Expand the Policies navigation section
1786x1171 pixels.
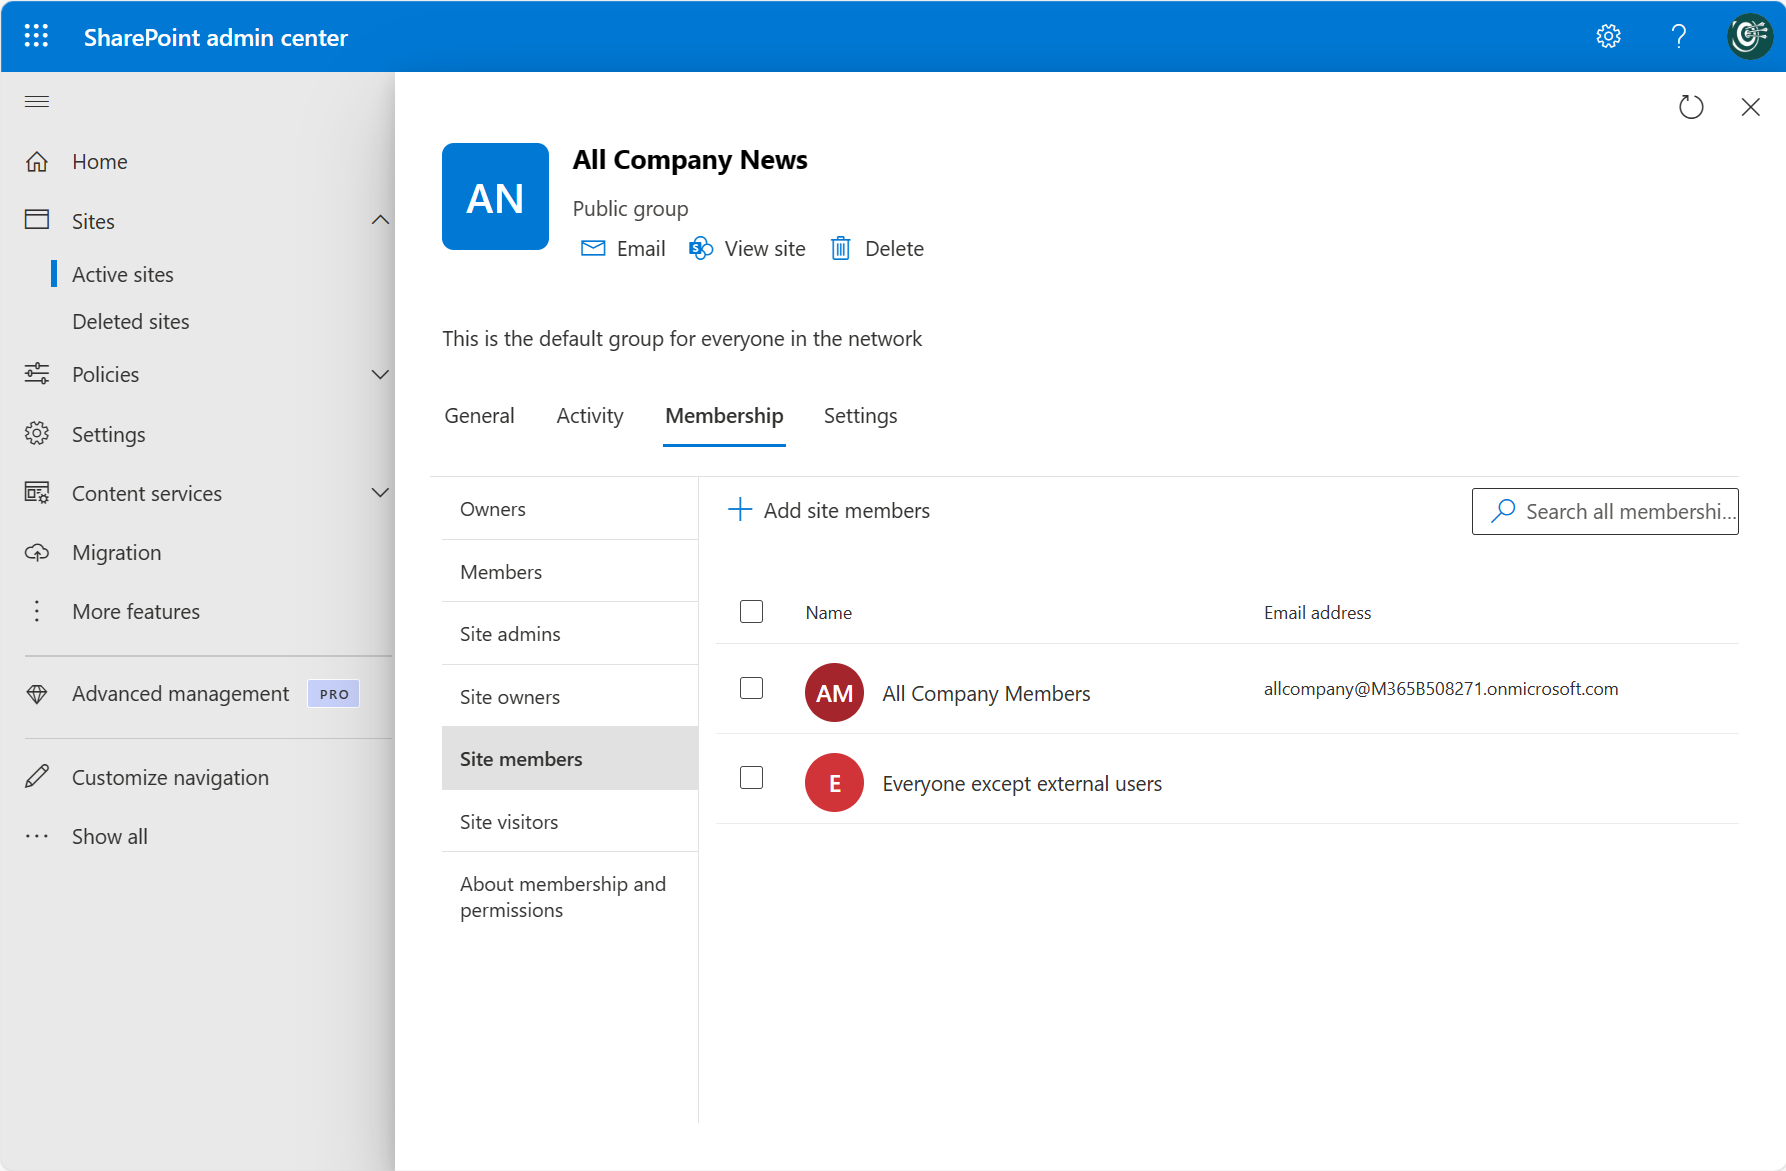click(380, 375)
